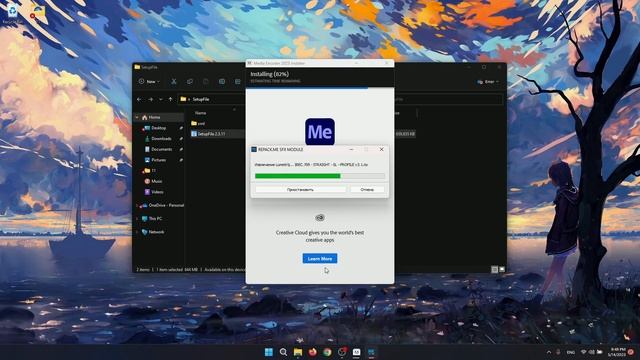Click the Paste icon in Explorer toolbar
Screen dimensions: 640x360
[x=206, y=82]
